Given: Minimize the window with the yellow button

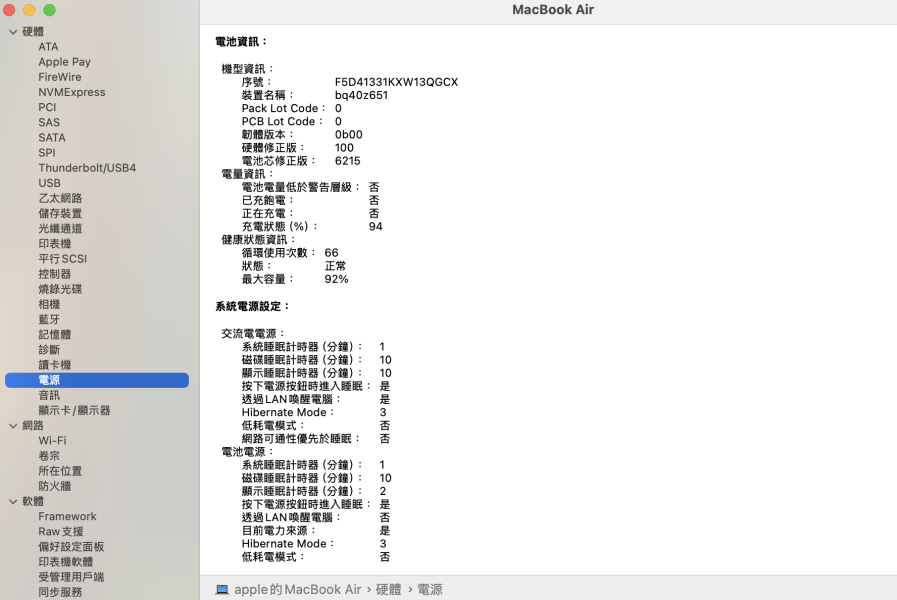Looking at the screenshot, I should point(29,10).
